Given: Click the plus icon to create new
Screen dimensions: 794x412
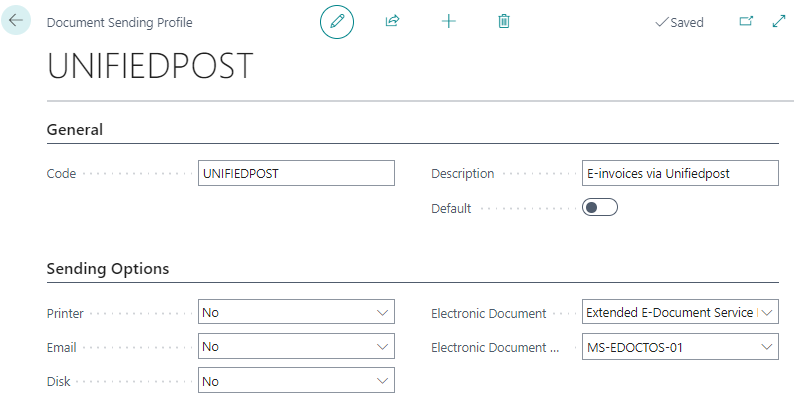Looking at the screenshot, I should tap(448, 21).
